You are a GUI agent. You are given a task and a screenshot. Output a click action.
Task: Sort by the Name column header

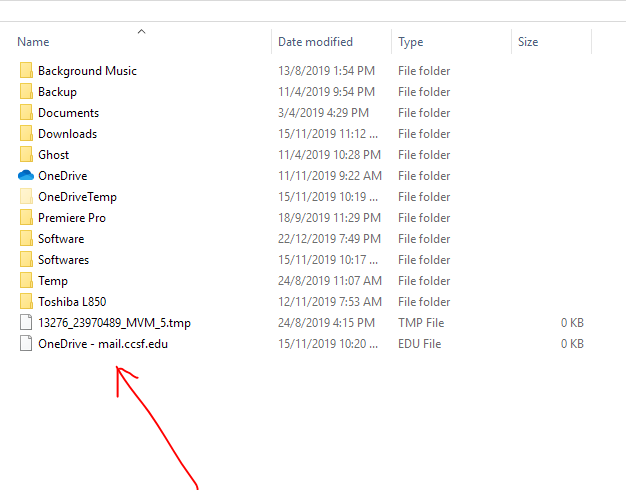click(34, 42)
